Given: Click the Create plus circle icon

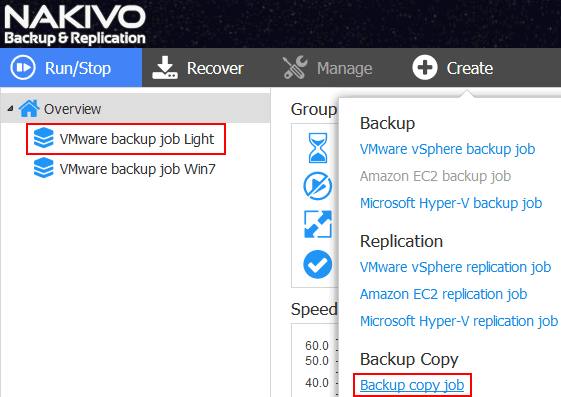Looking at the screenshot, I should pyautogui.click(x=425, y=67).
